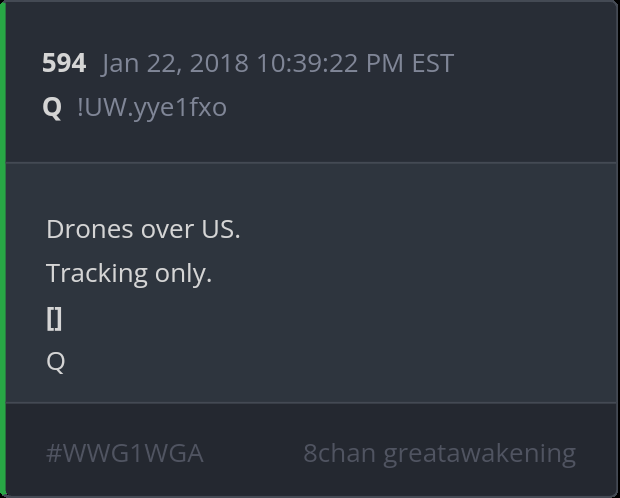
Task: Select the tripcode !UW.yye1fxo
Action: [151, 107]
